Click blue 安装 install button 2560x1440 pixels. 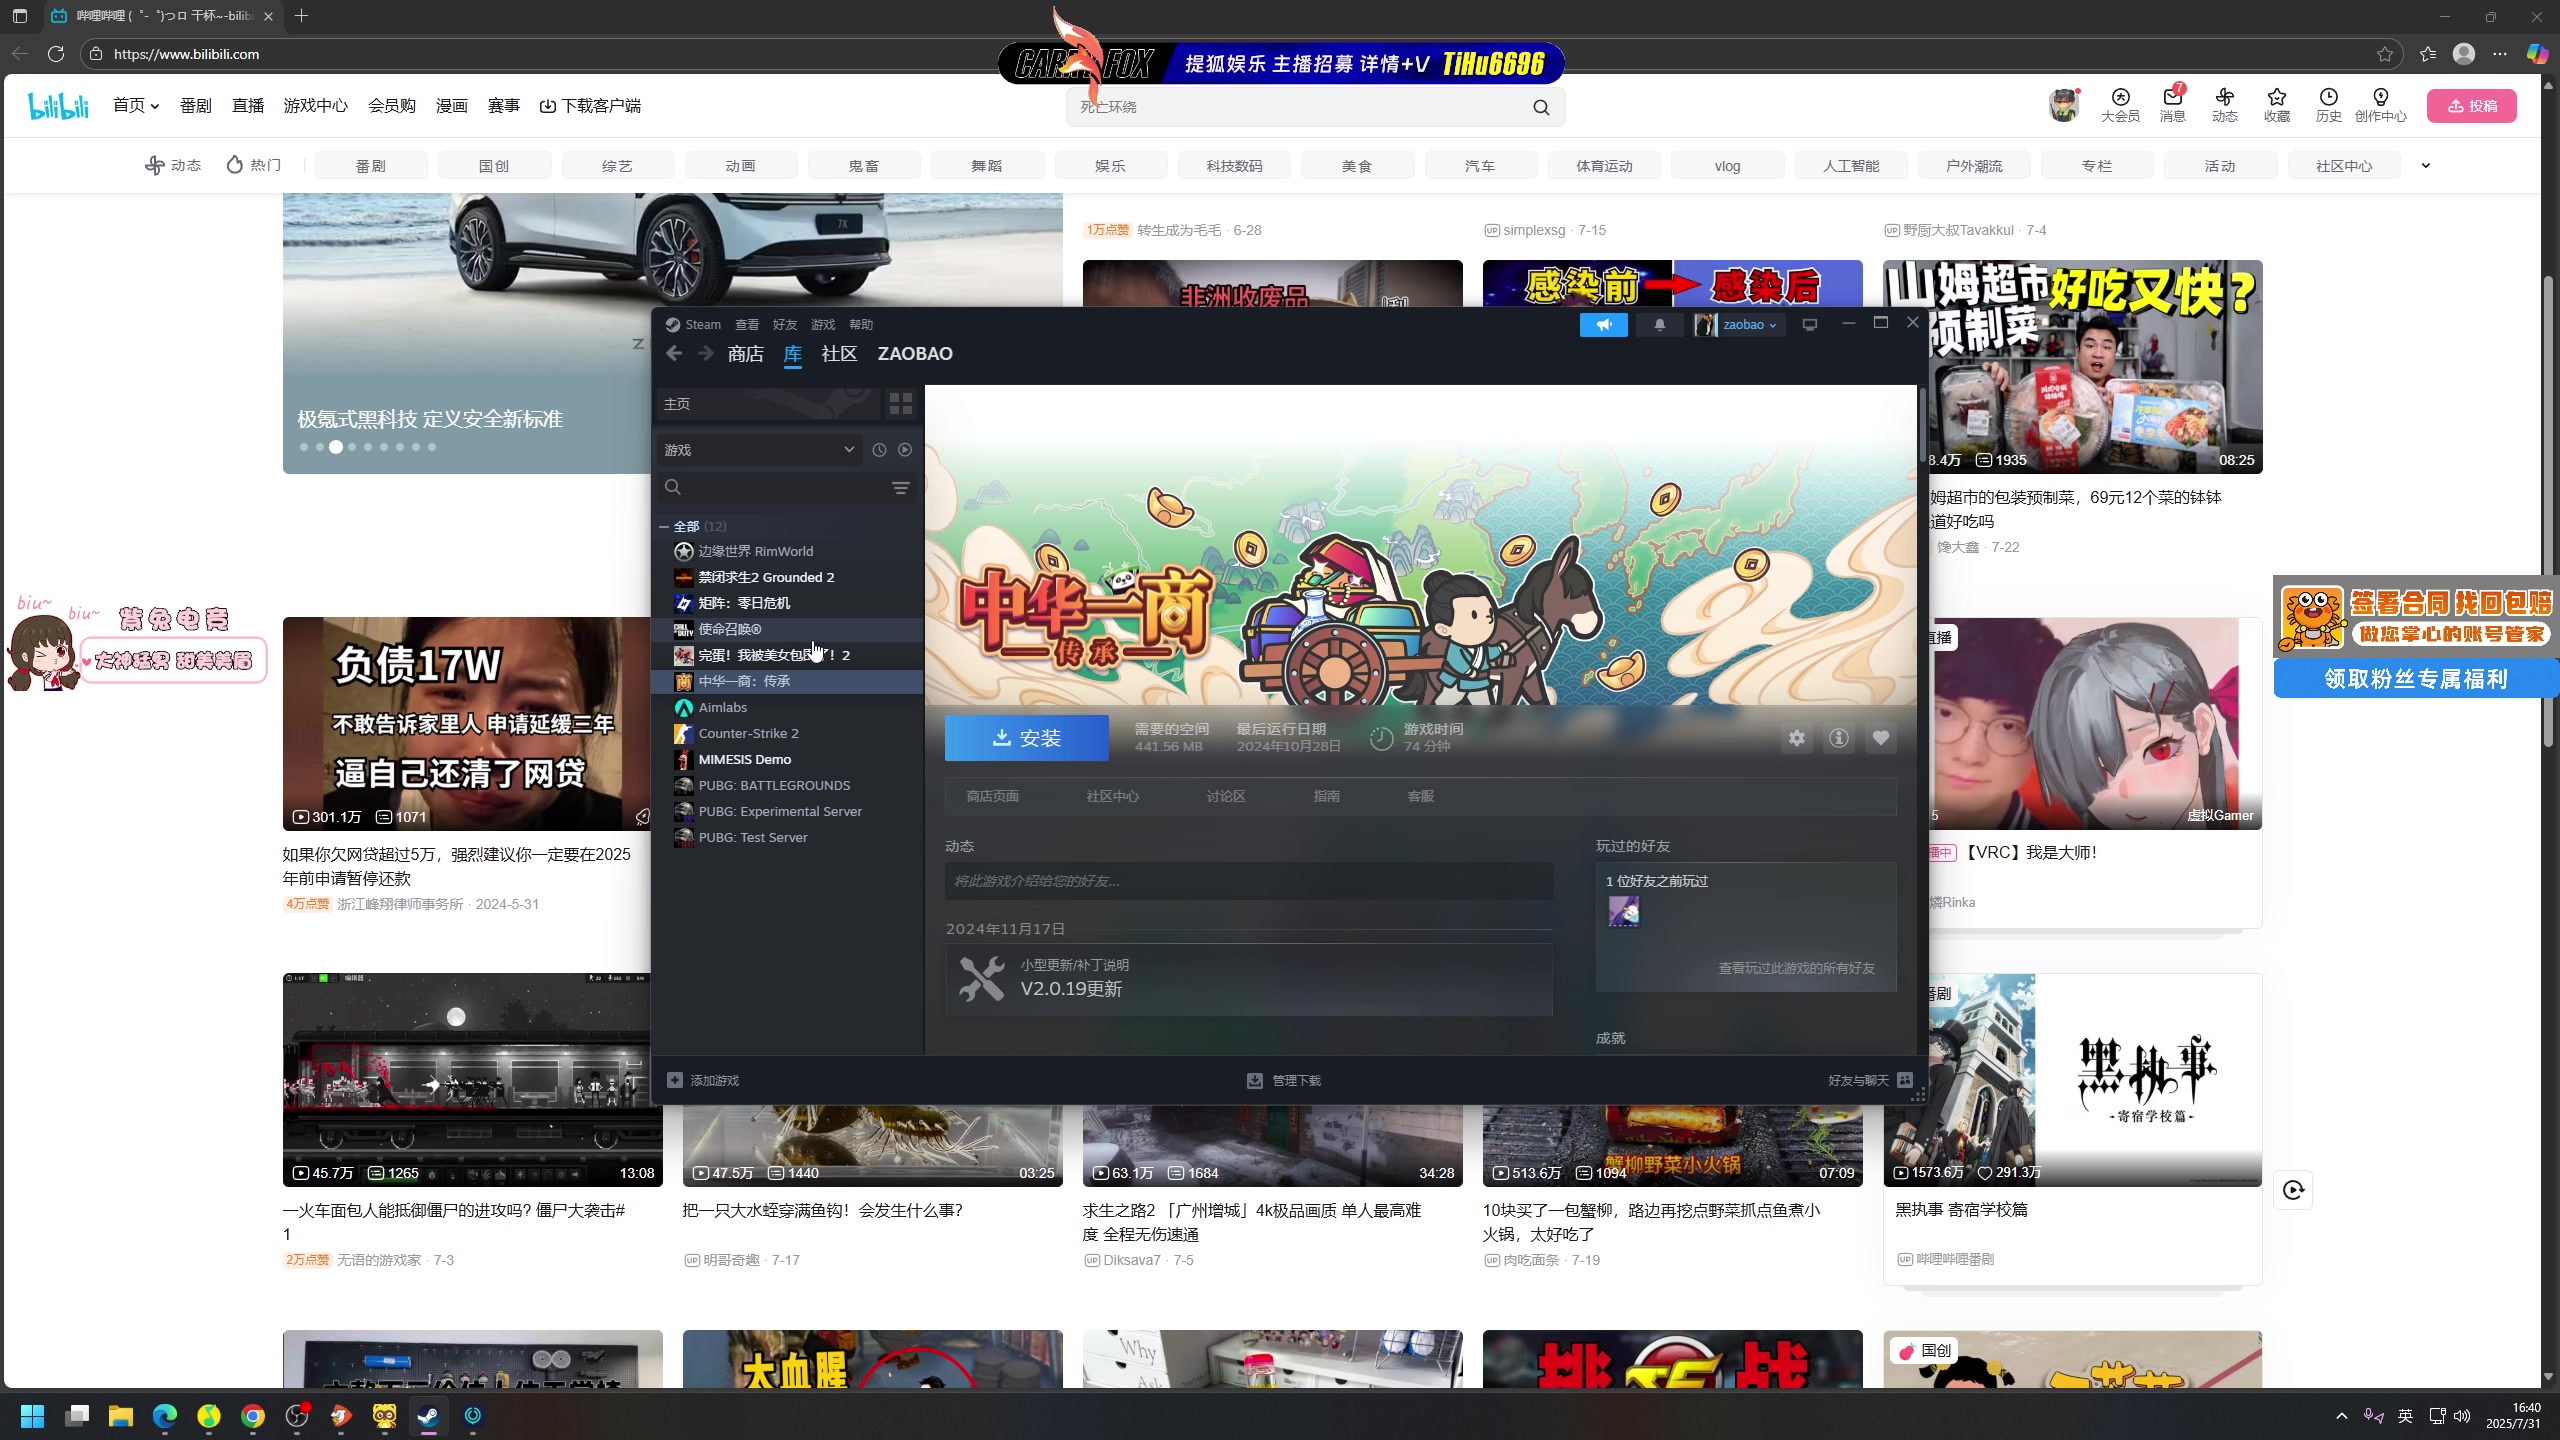point(1026,738)
